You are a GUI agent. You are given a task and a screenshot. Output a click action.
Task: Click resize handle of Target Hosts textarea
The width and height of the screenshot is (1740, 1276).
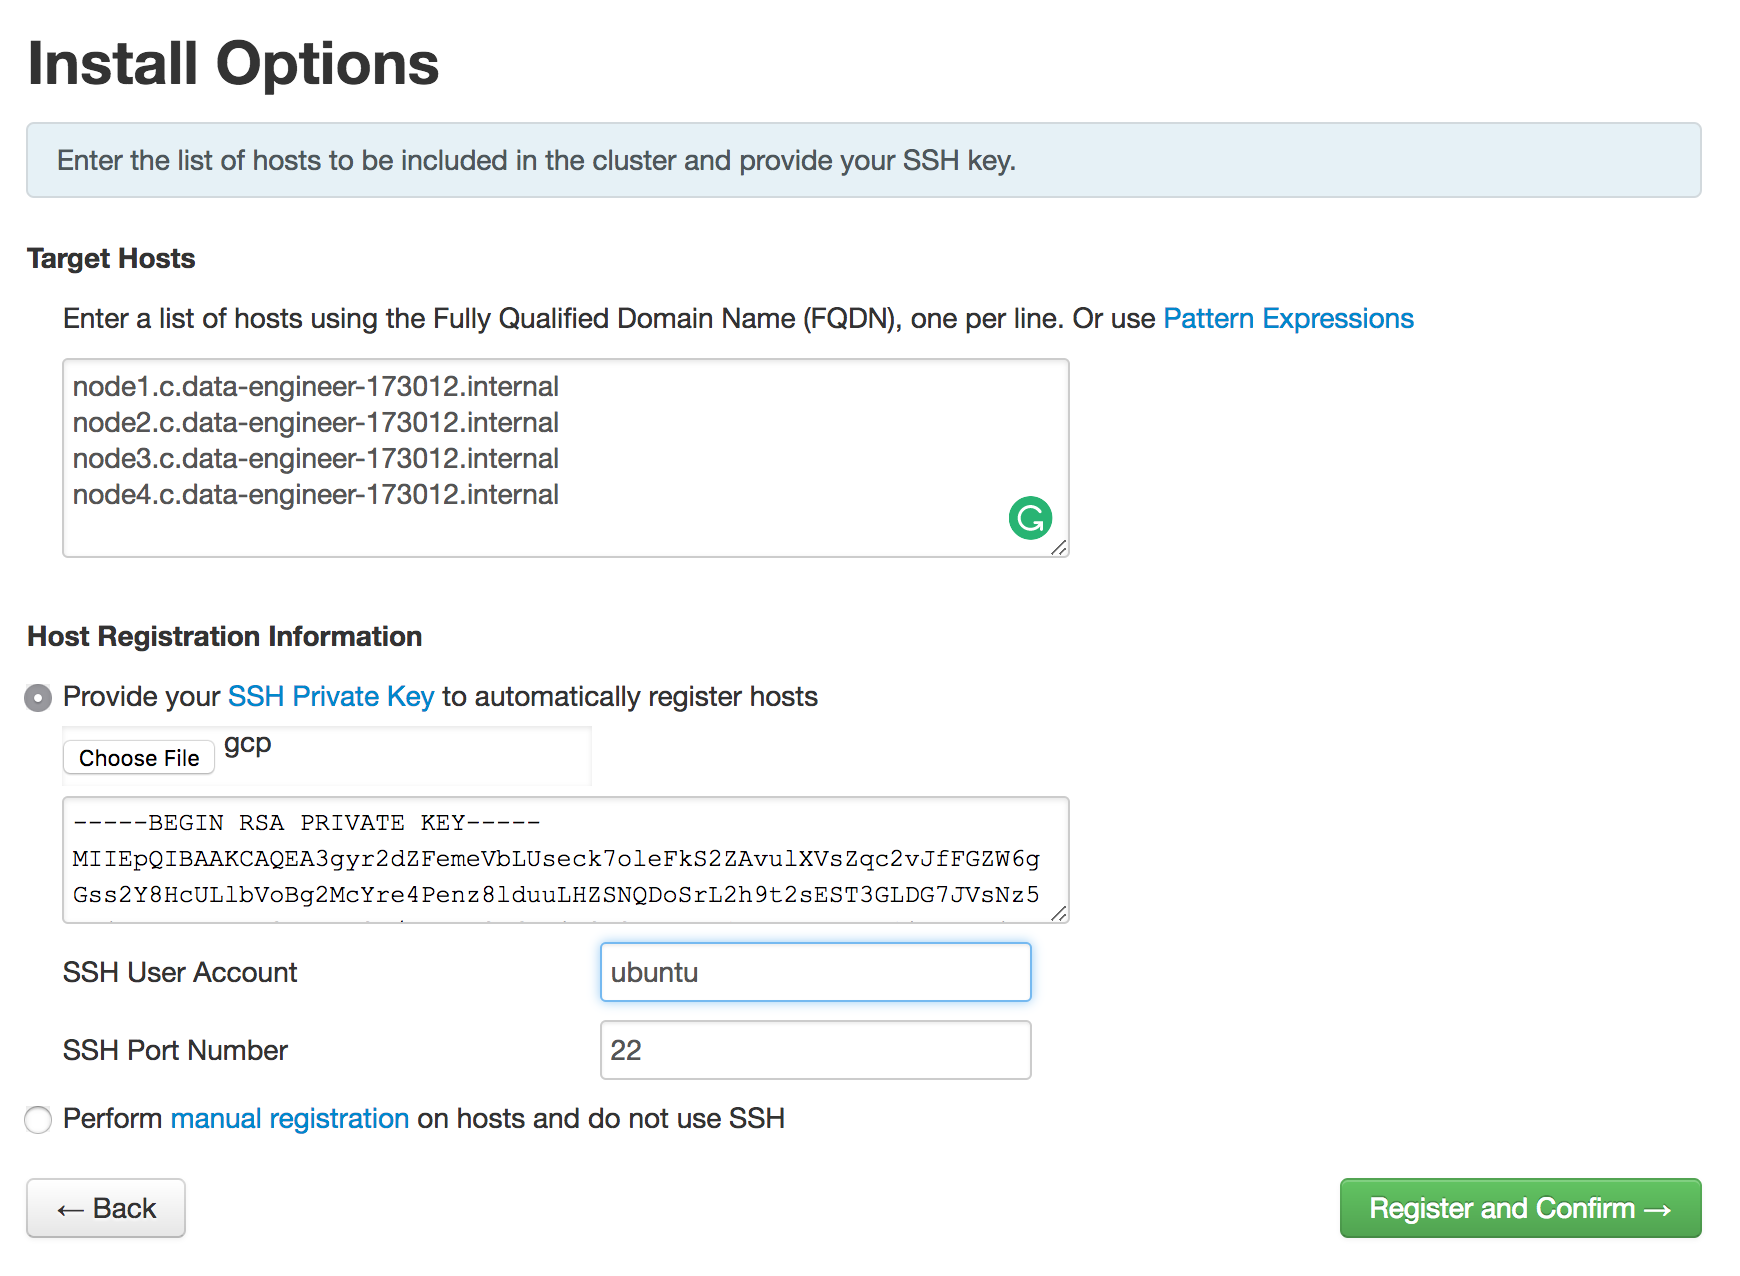click(1059, 547)
